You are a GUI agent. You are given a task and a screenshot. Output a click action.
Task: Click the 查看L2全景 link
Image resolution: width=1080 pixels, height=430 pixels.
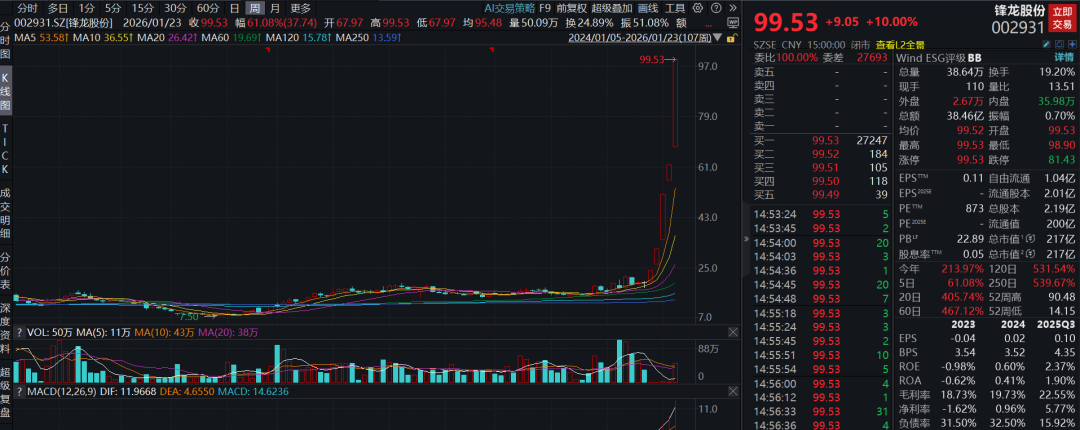click(x=901, y=45)
